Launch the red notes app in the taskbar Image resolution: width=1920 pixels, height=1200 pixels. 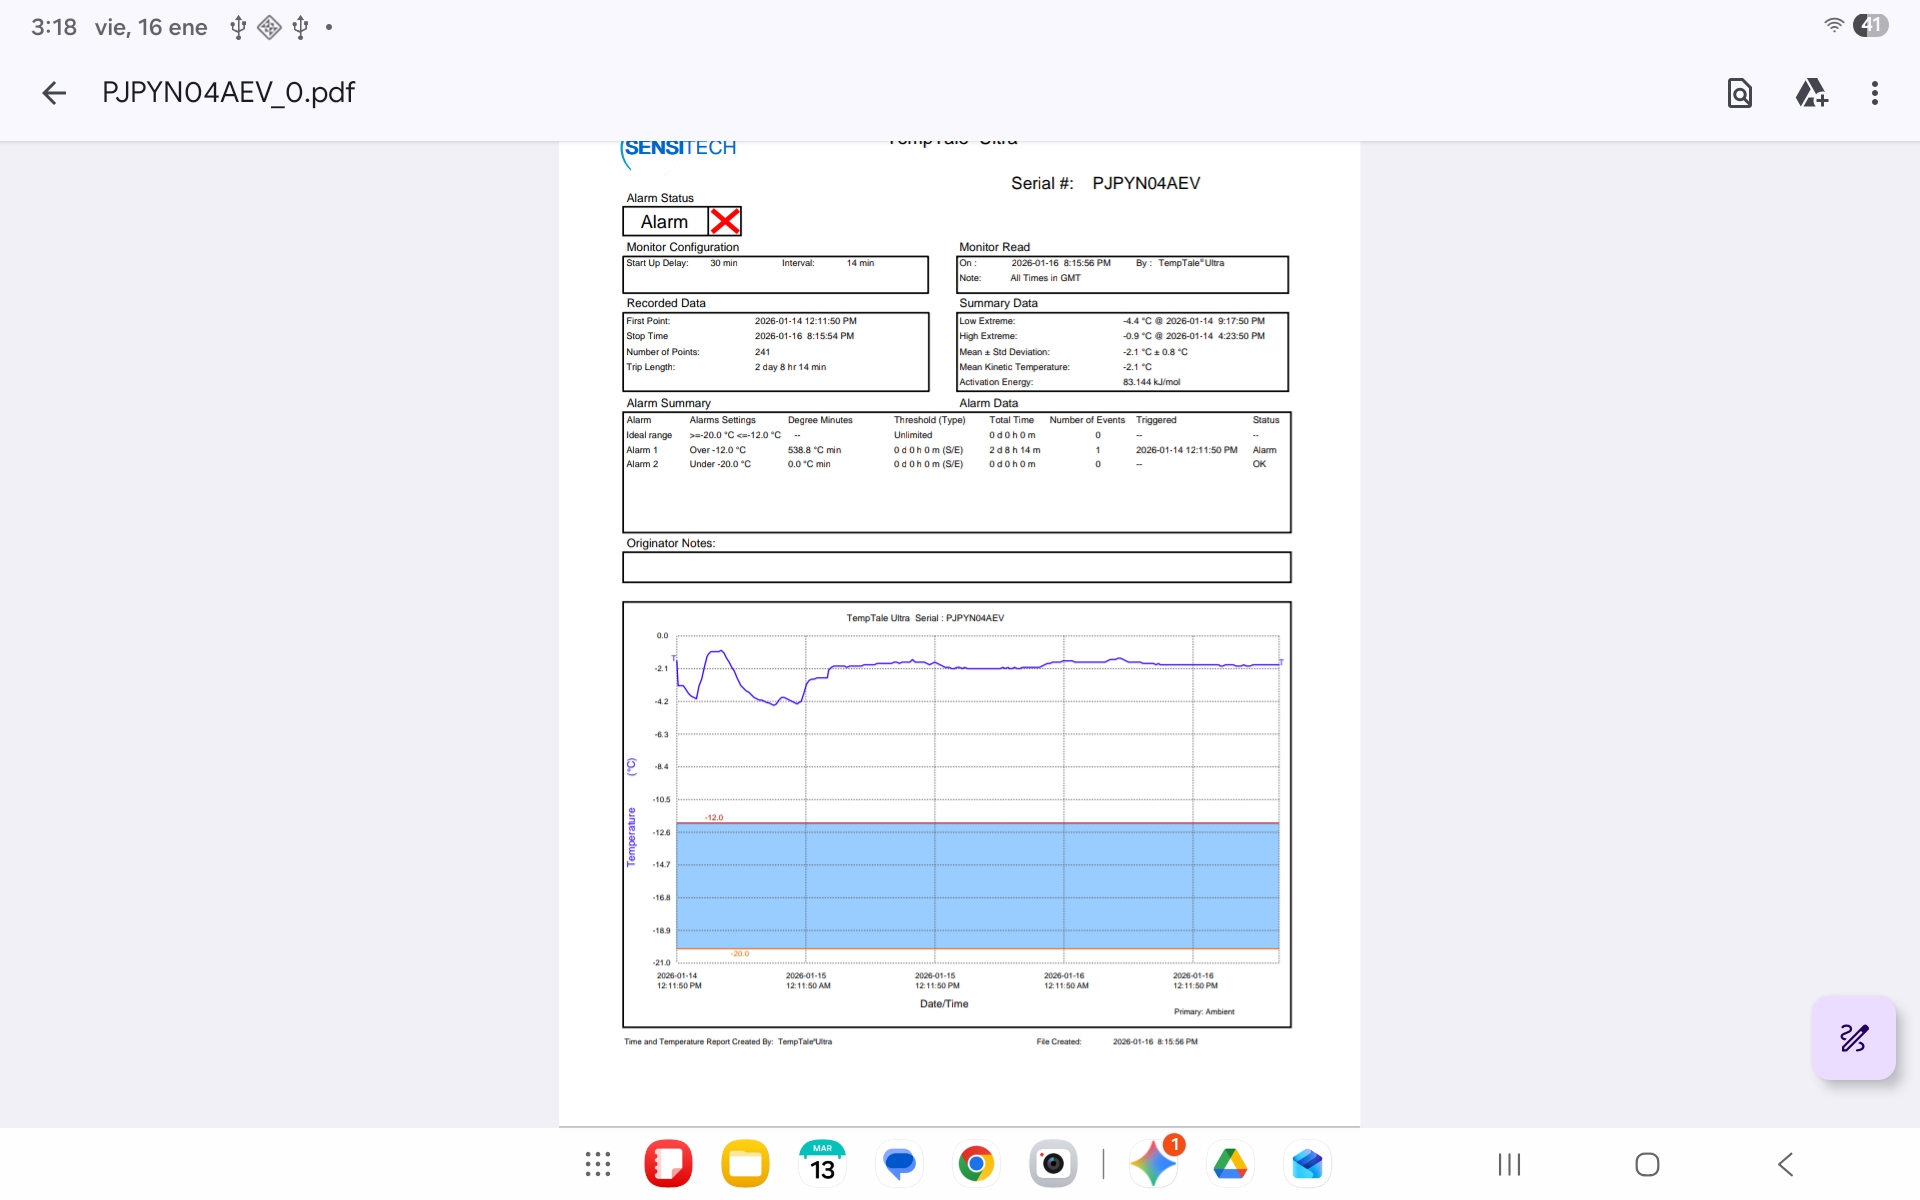click(668, 1164)
